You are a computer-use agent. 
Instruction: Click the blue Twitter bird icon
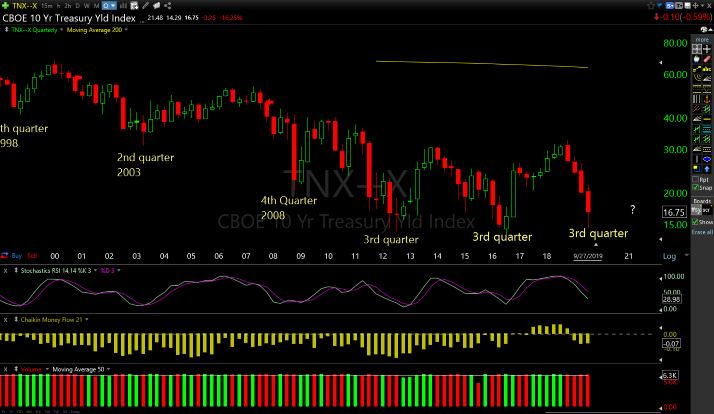659,5
